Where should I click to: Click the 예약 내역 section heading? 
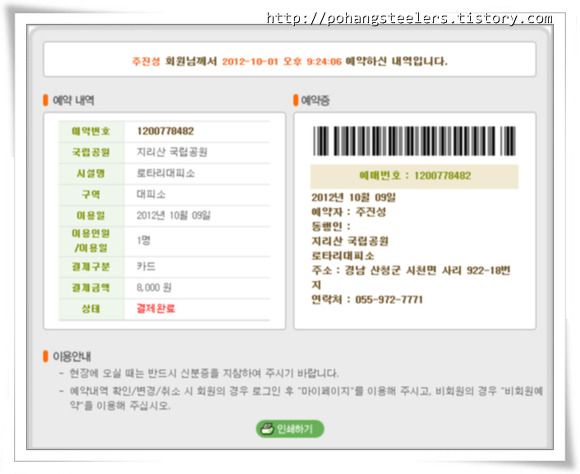[73, 100]
